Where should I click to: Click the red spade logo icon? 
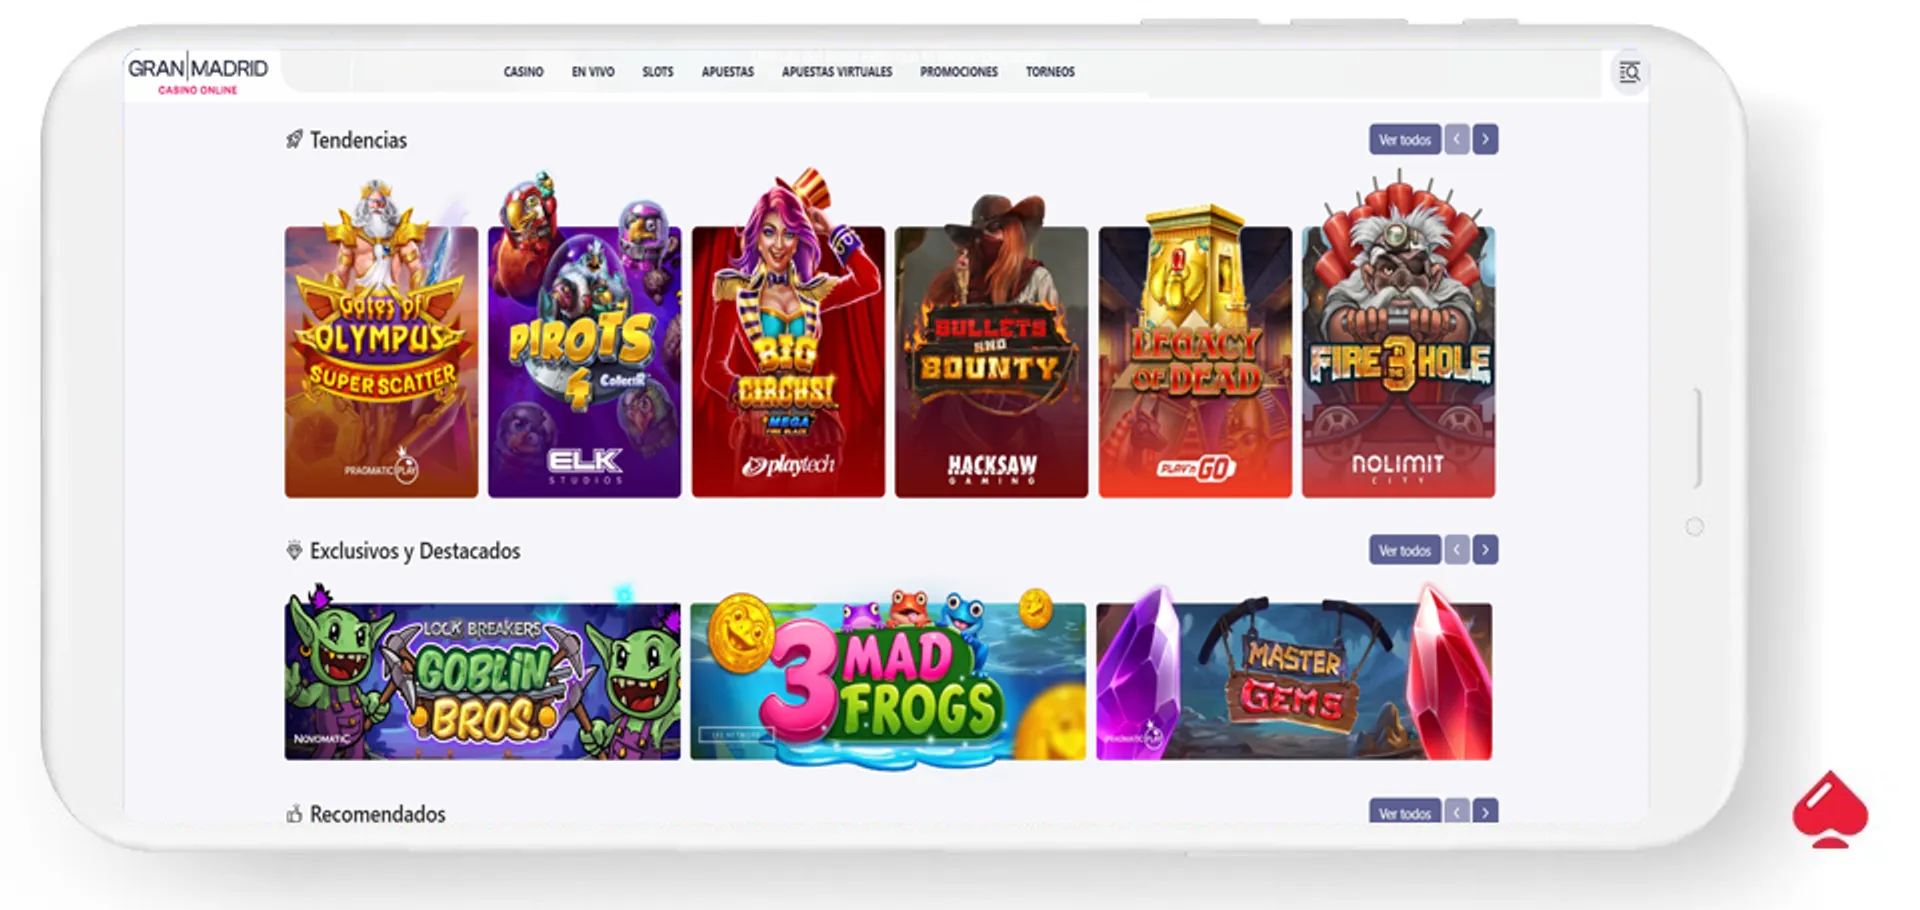(1830, 809)
